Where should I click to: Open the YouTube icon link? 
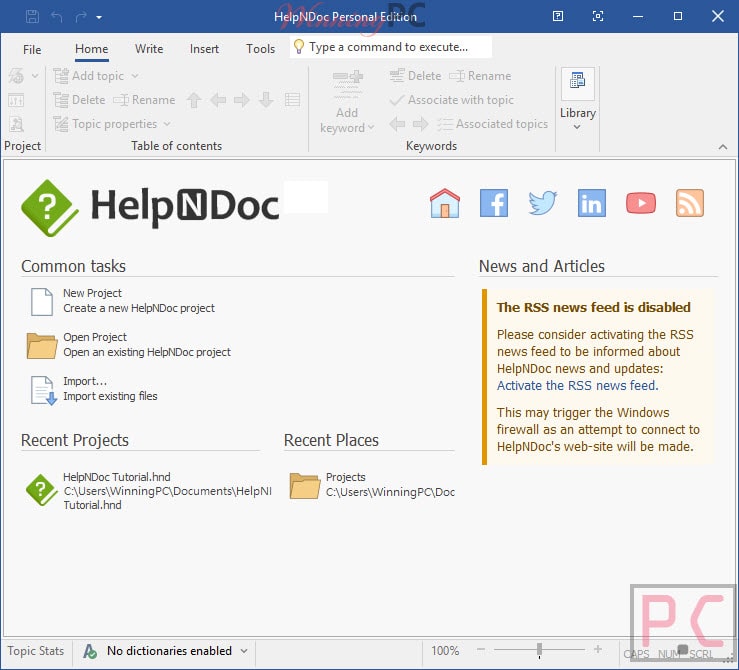coord(640,203)
